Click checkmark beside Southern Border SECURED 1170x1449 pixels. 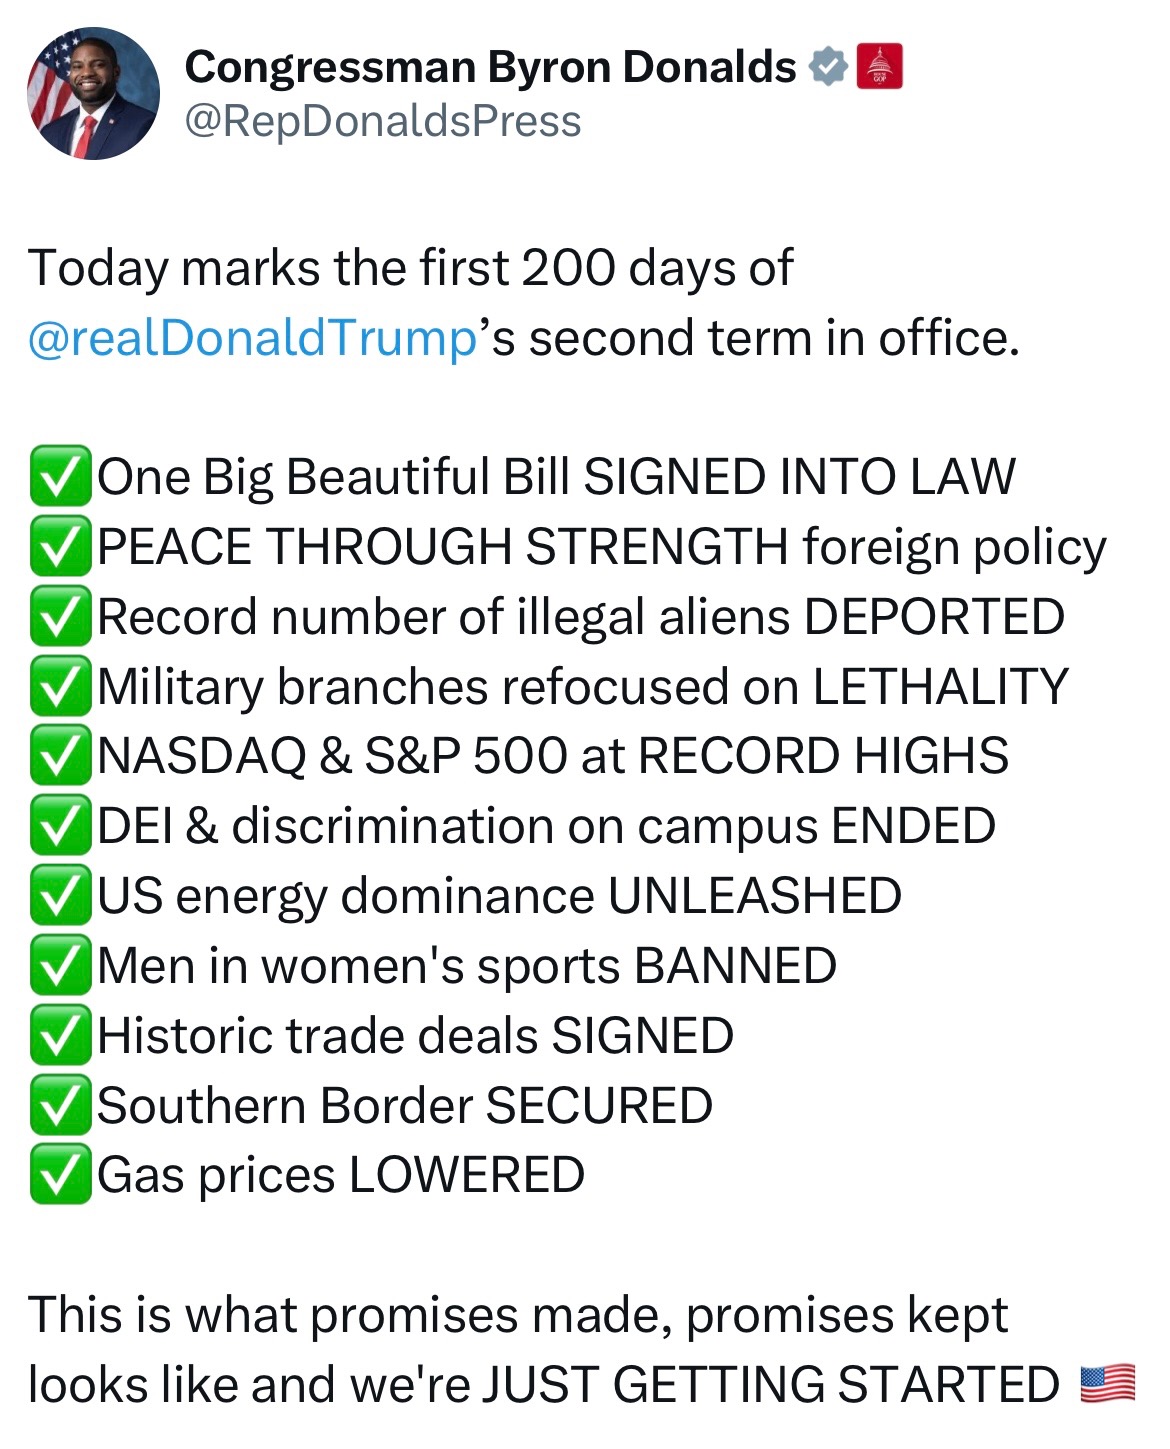[x=60, y=1106]
